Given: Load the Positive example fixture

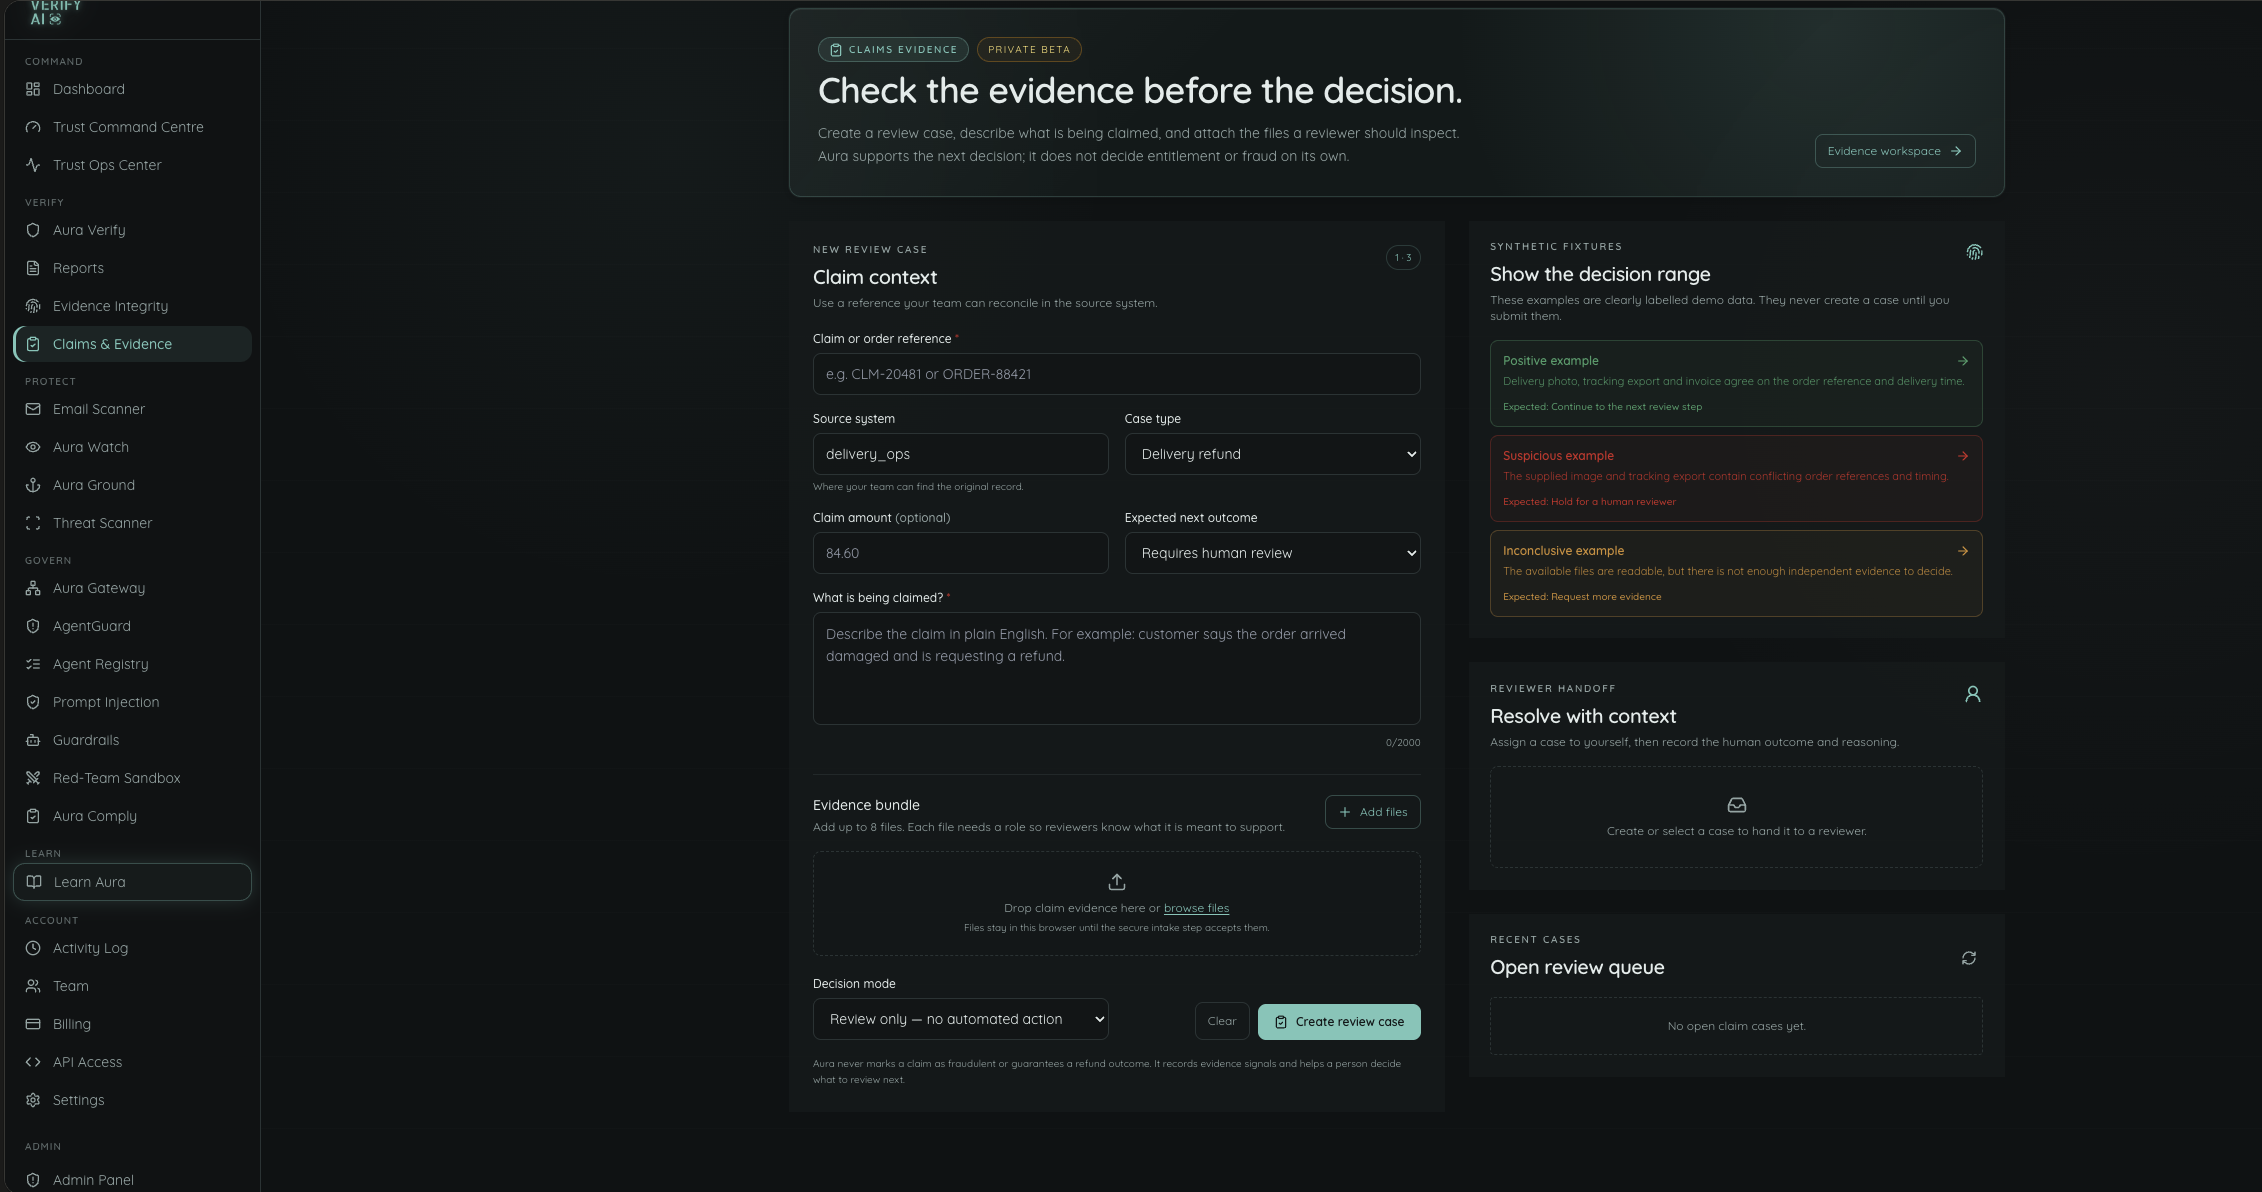Looking at the screenshot, I should (1736, 383).
